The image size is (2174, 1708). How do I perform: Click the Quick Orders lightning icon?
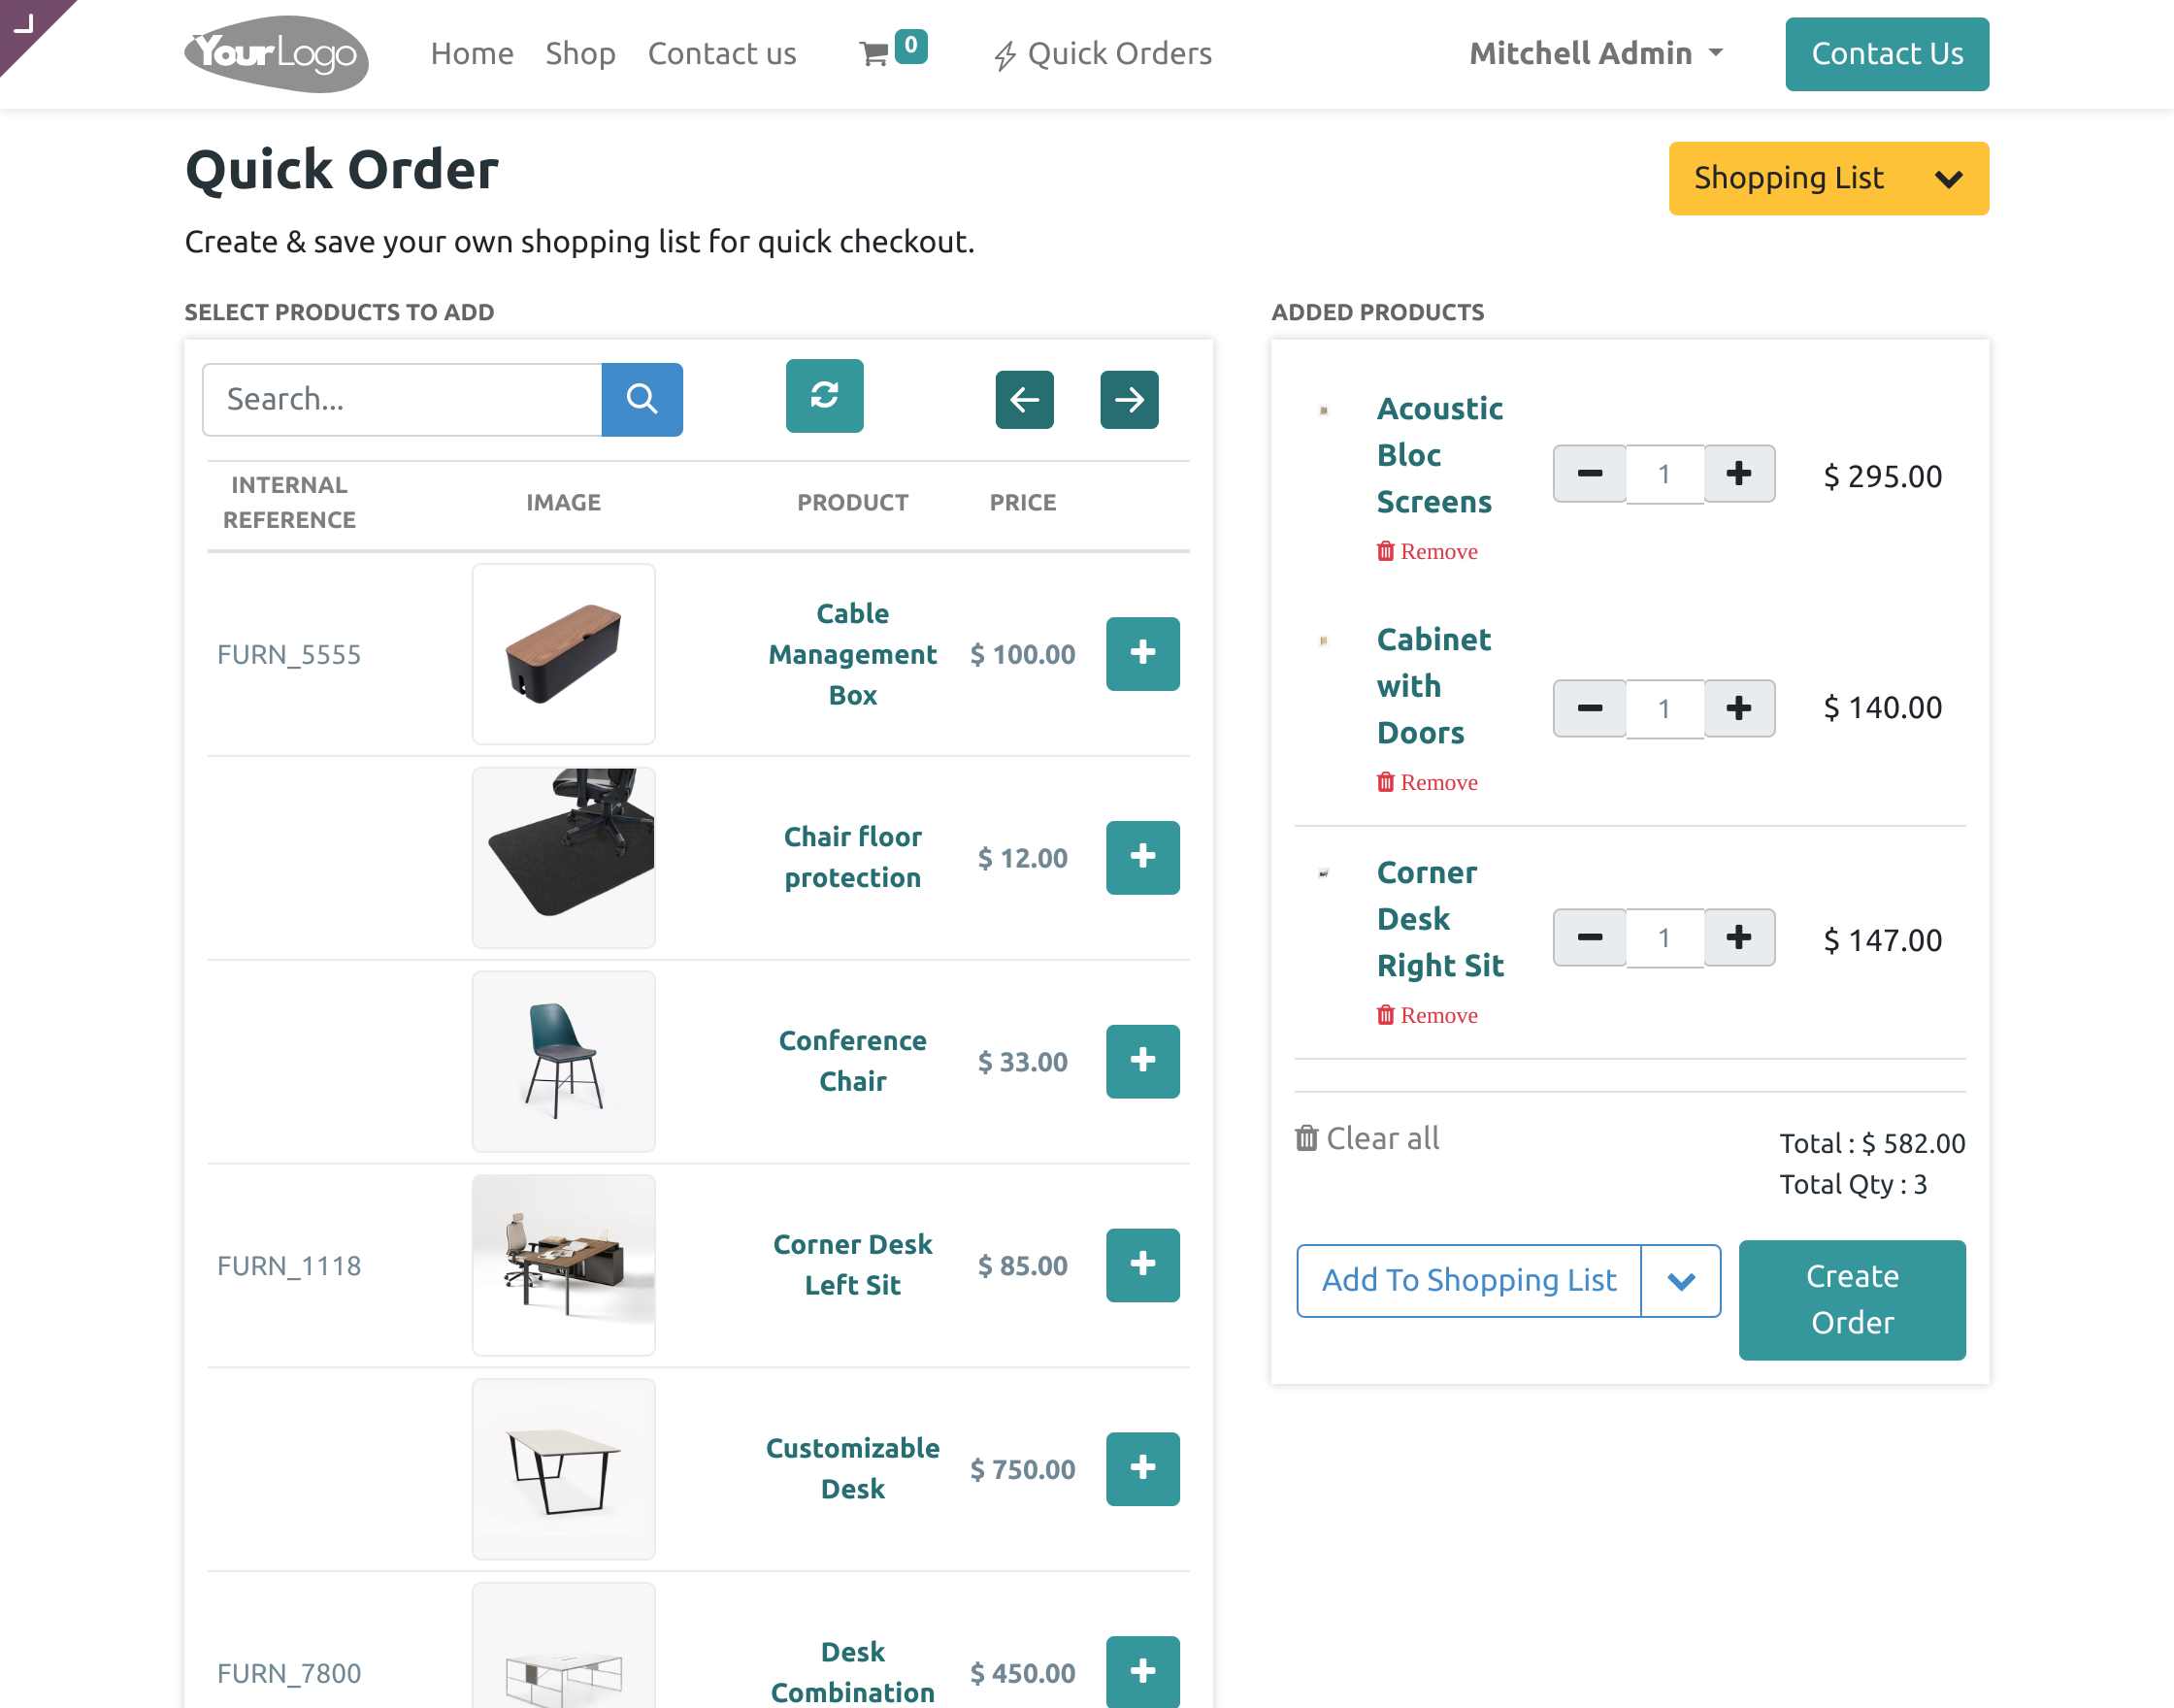tap(1006, 54)
